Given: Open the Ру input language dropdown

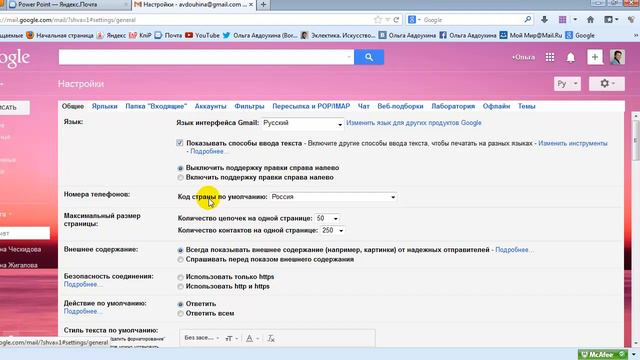Looking at the screenshot, I should (x=567, y=84).
